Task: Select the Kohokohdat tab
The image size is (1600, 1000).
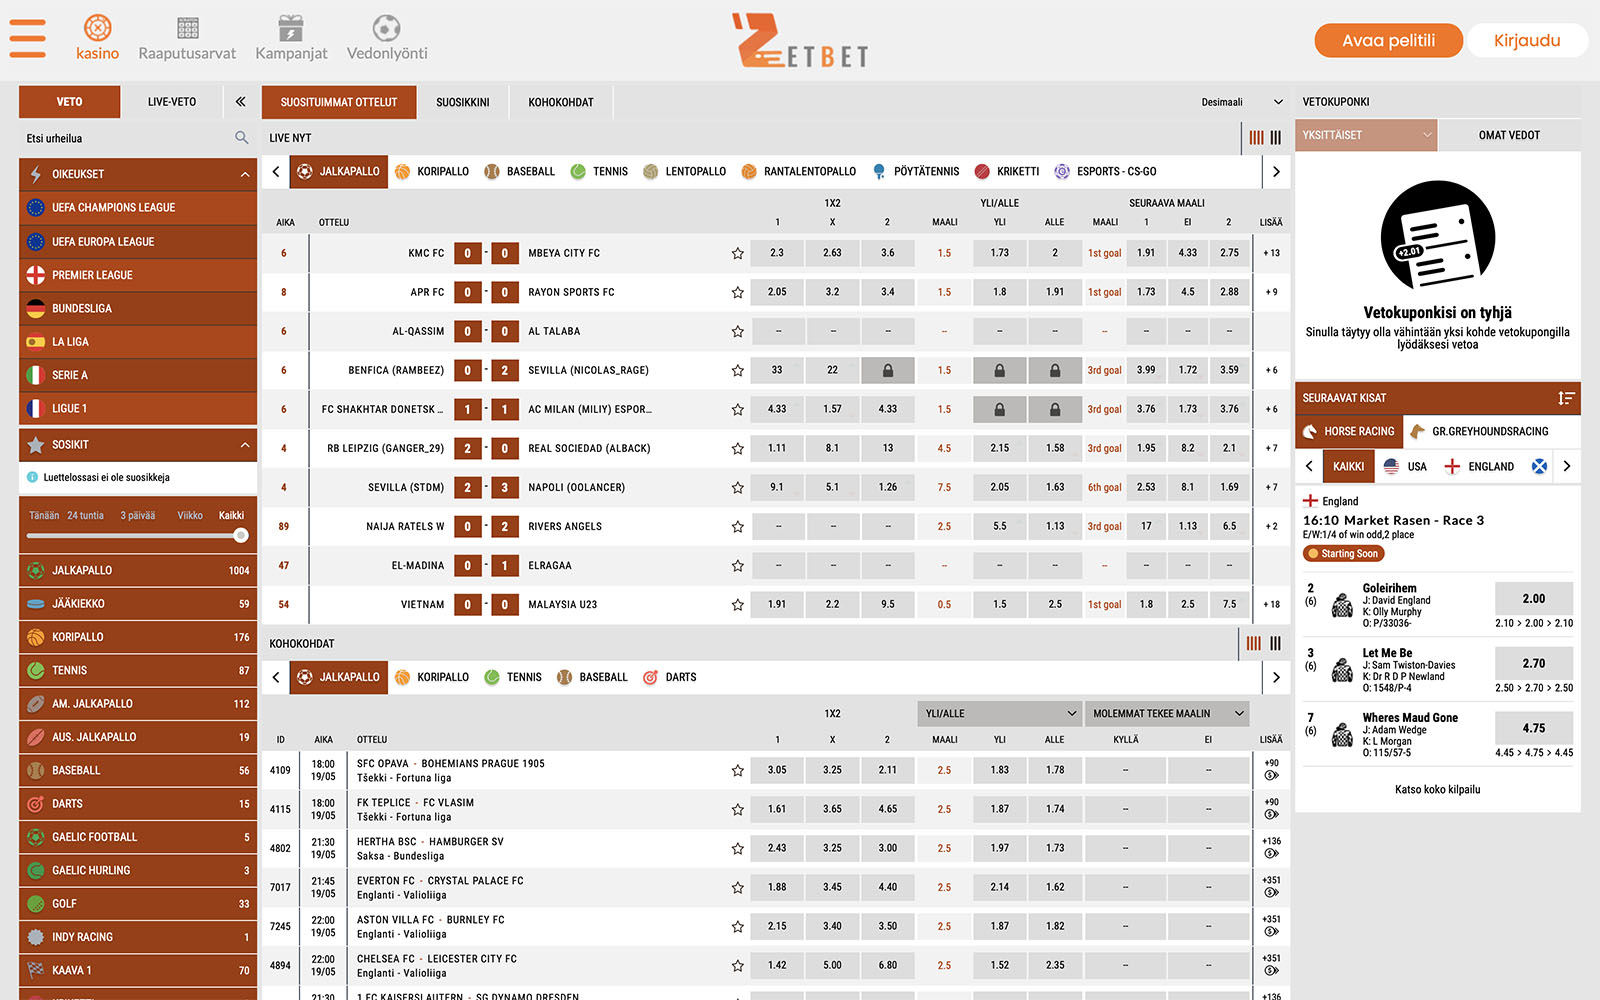Action: click(560, 102)
